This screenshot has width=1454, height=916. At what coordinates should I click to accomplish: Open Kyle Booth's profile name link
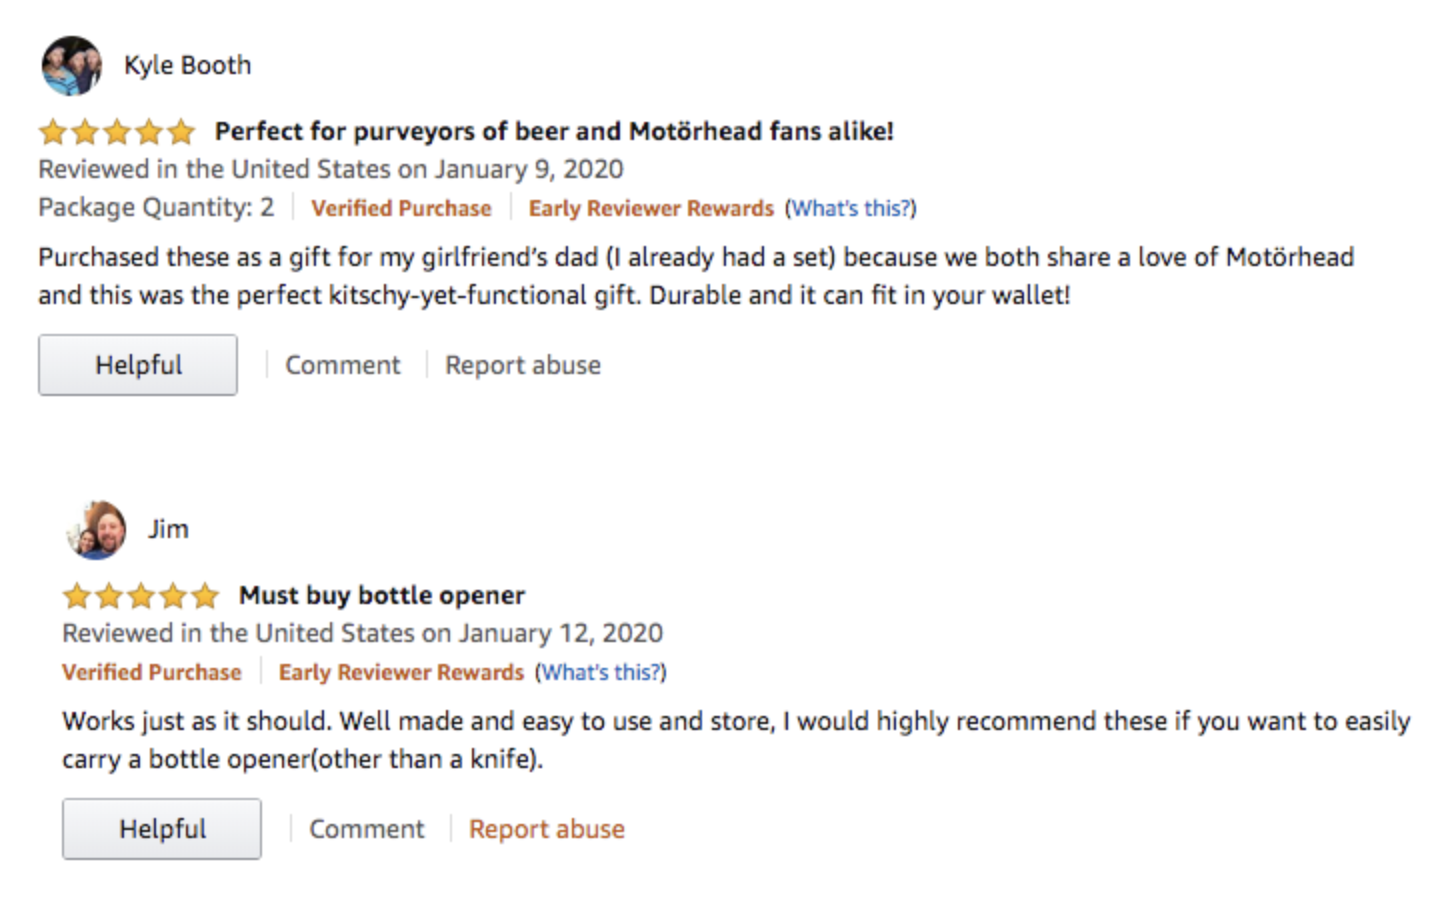tap(187, 66)
